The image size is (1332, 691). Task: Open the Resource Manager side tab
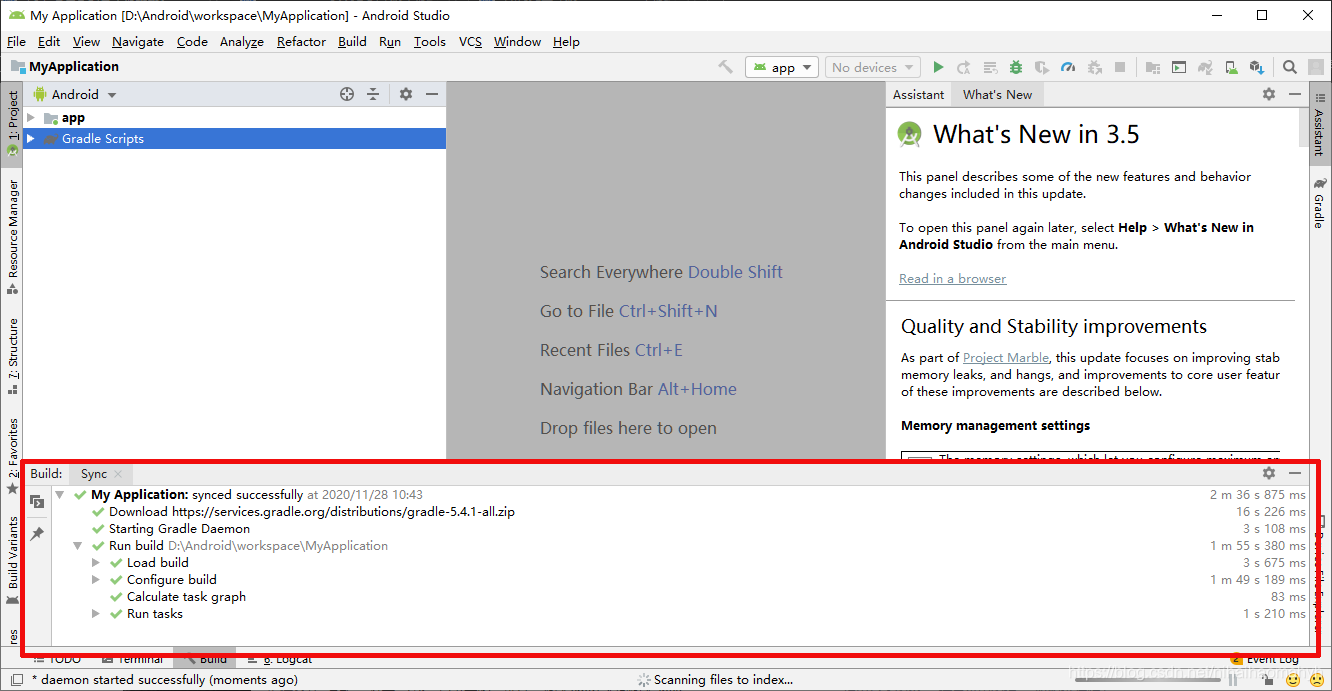point(12,236)
